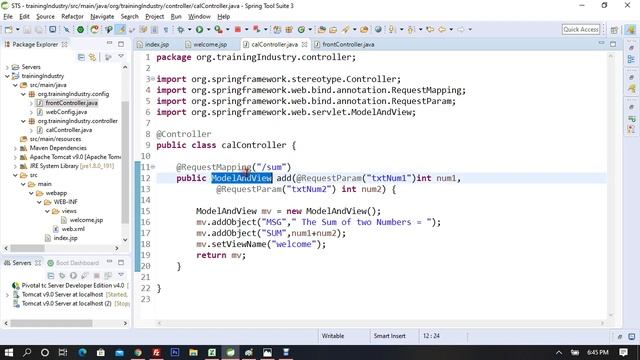
Task: Collapse the import fold marker at line 3
Action: pyautogui.click(x=153, y=78)
